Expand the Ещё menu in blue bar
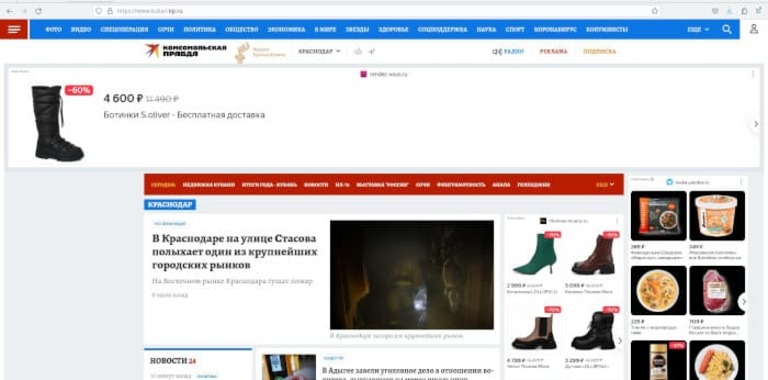 (698, 29)
